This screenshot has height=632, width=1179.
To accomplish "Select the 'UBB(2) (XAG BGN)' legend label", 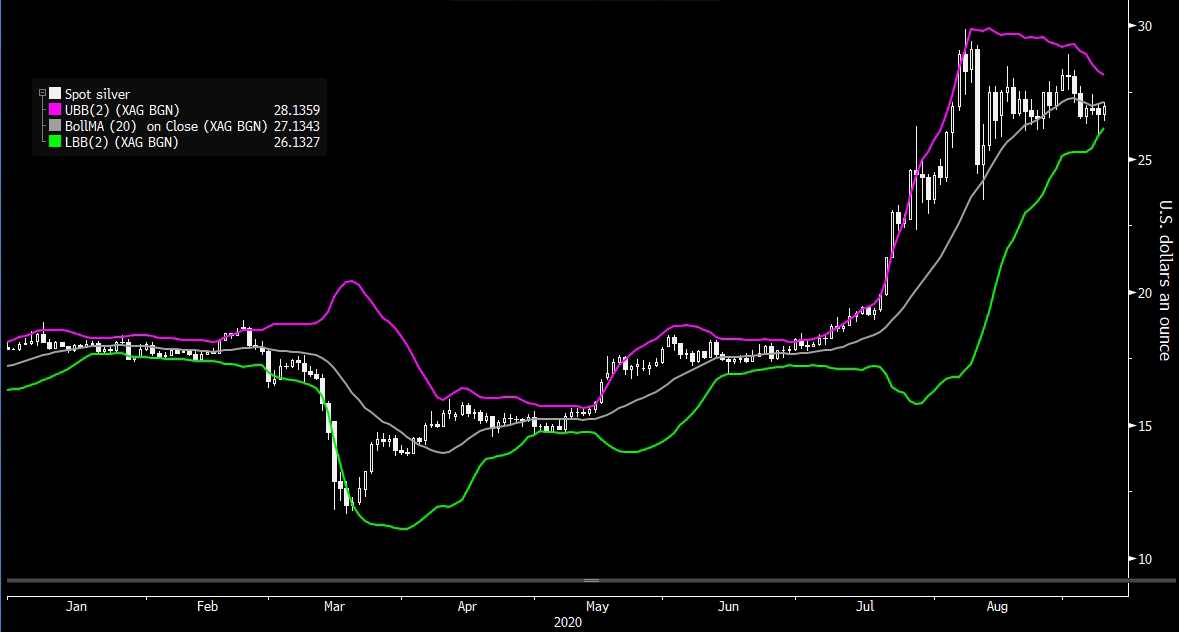I will point(122,110).
